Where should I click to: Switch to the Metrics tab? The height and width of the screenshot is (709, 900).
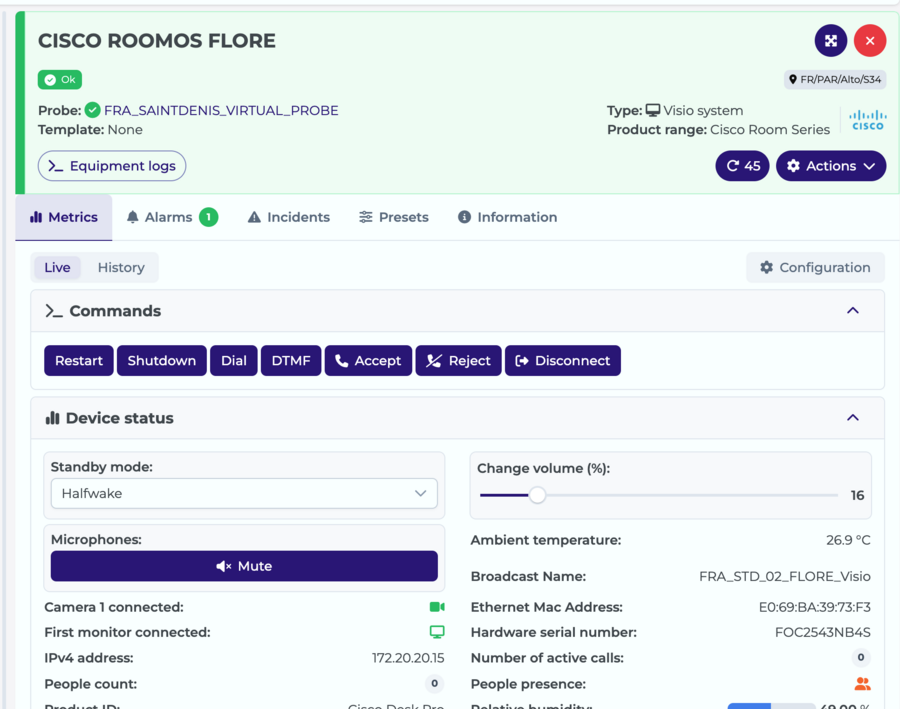tap(64, 217)
